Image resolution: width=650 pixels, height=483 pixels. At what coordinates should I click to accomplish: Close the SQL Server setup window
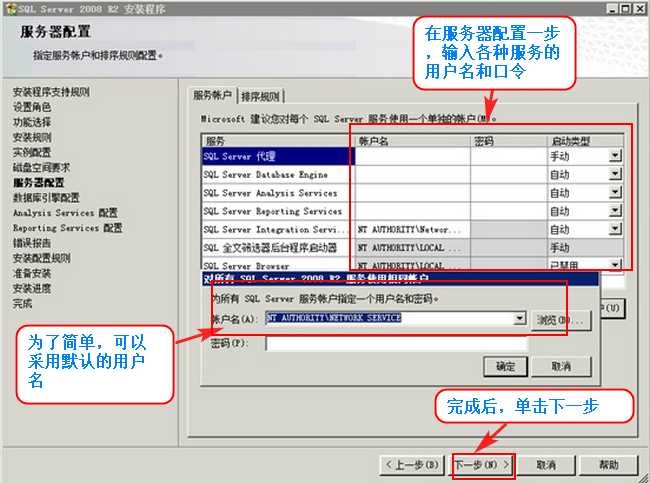point(640,9)
